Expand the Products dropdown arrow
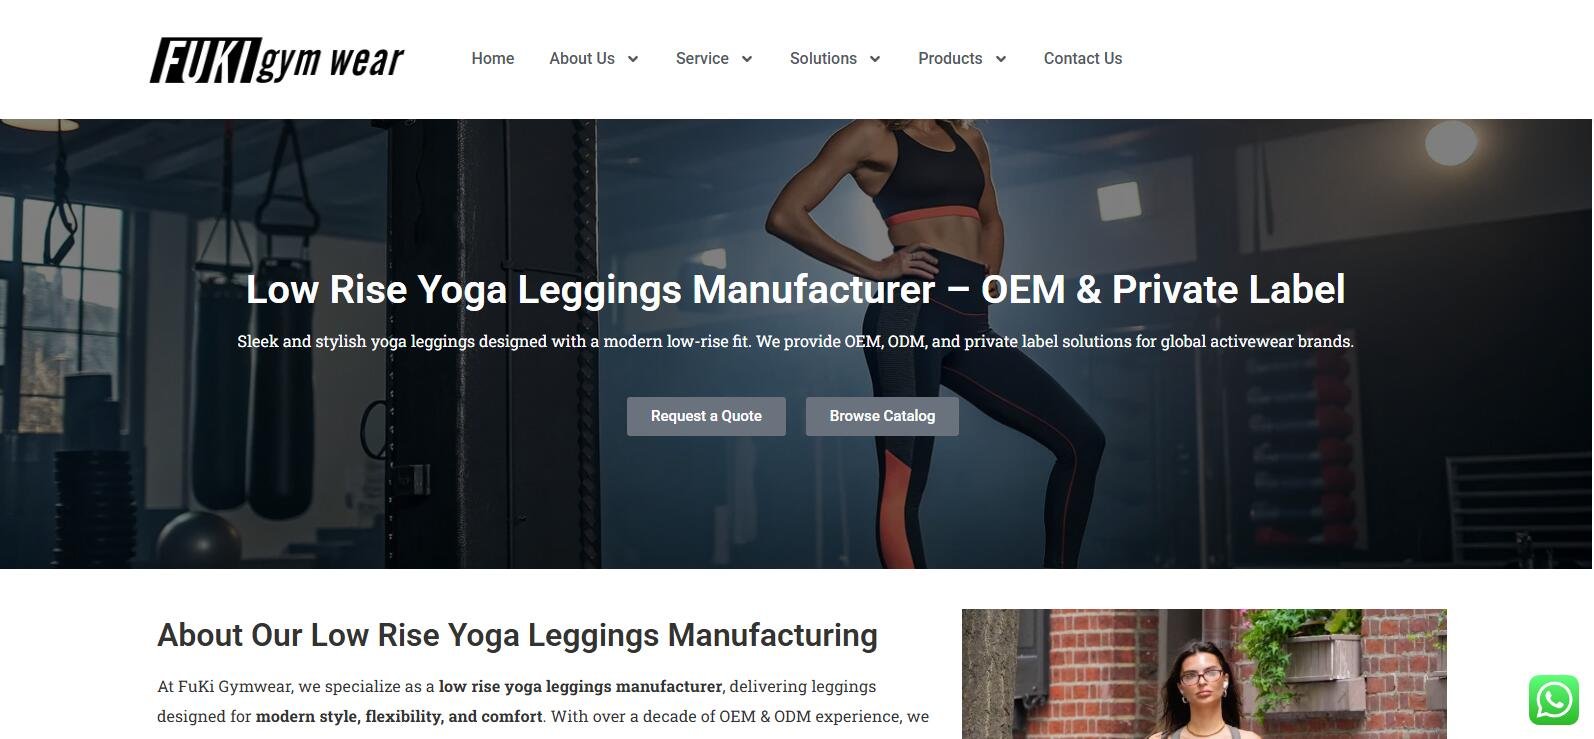 [1000, 59]
